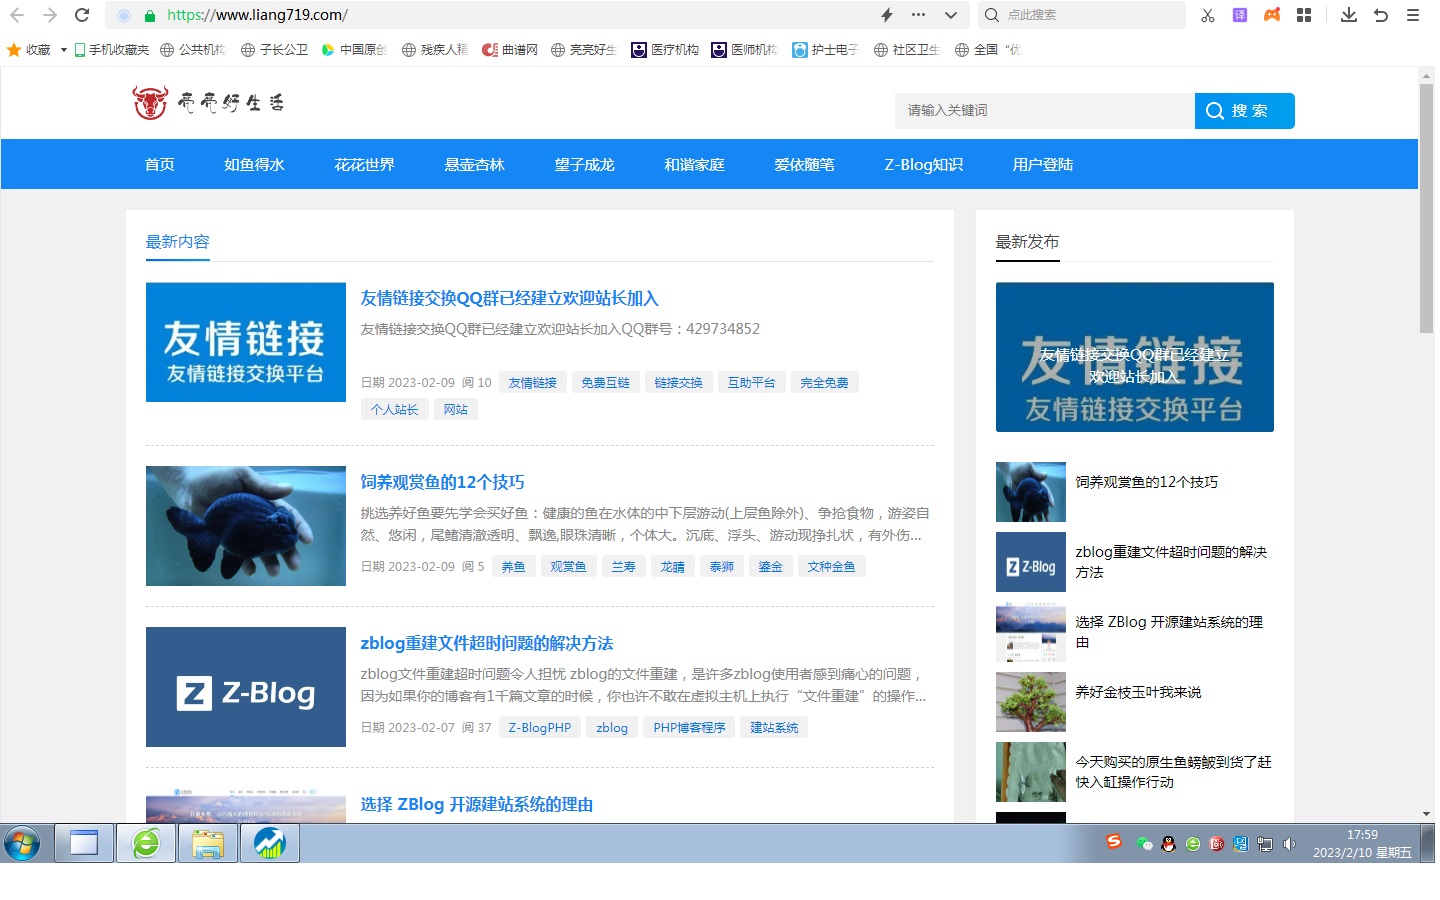Image resolution: width=1440 pixels, height=900 pixels.
Task: Click the undo closed tab icon
Action: 1381,15
